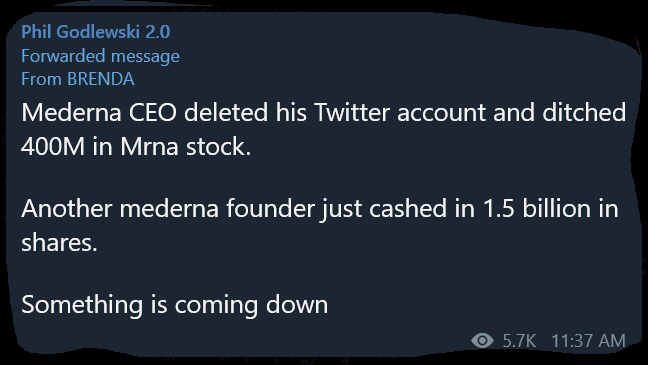
Task: Click the word cashed in second paragraph
Action: click(408, 208)
